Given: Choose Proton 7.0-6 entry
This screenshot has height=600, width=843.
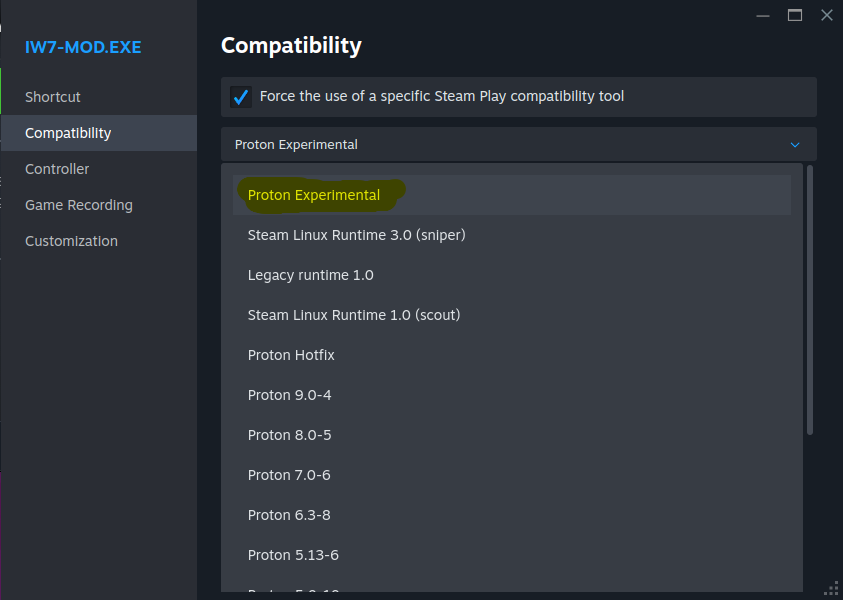Looking at the screenshot, I should point(289,475).
